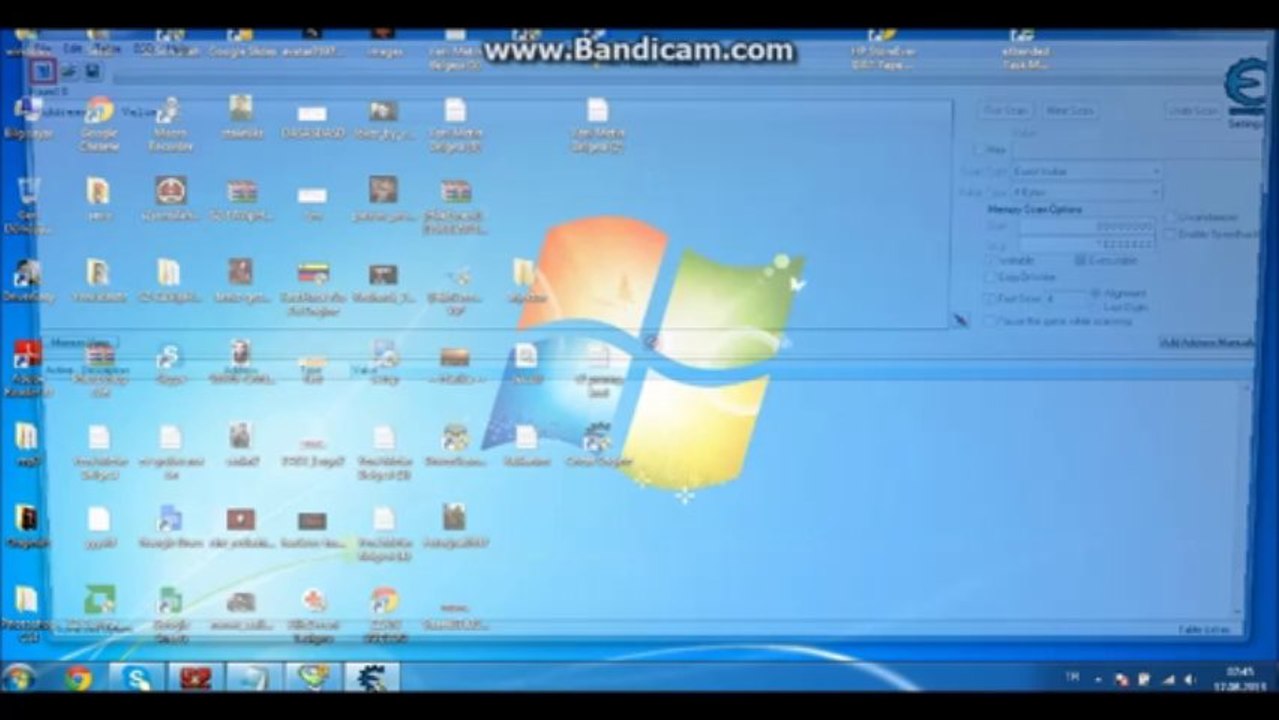Open Cheat Engine Settings logo
Image resolution: width=1279 pixels, height=720 pixels.
click(1246, 88)
